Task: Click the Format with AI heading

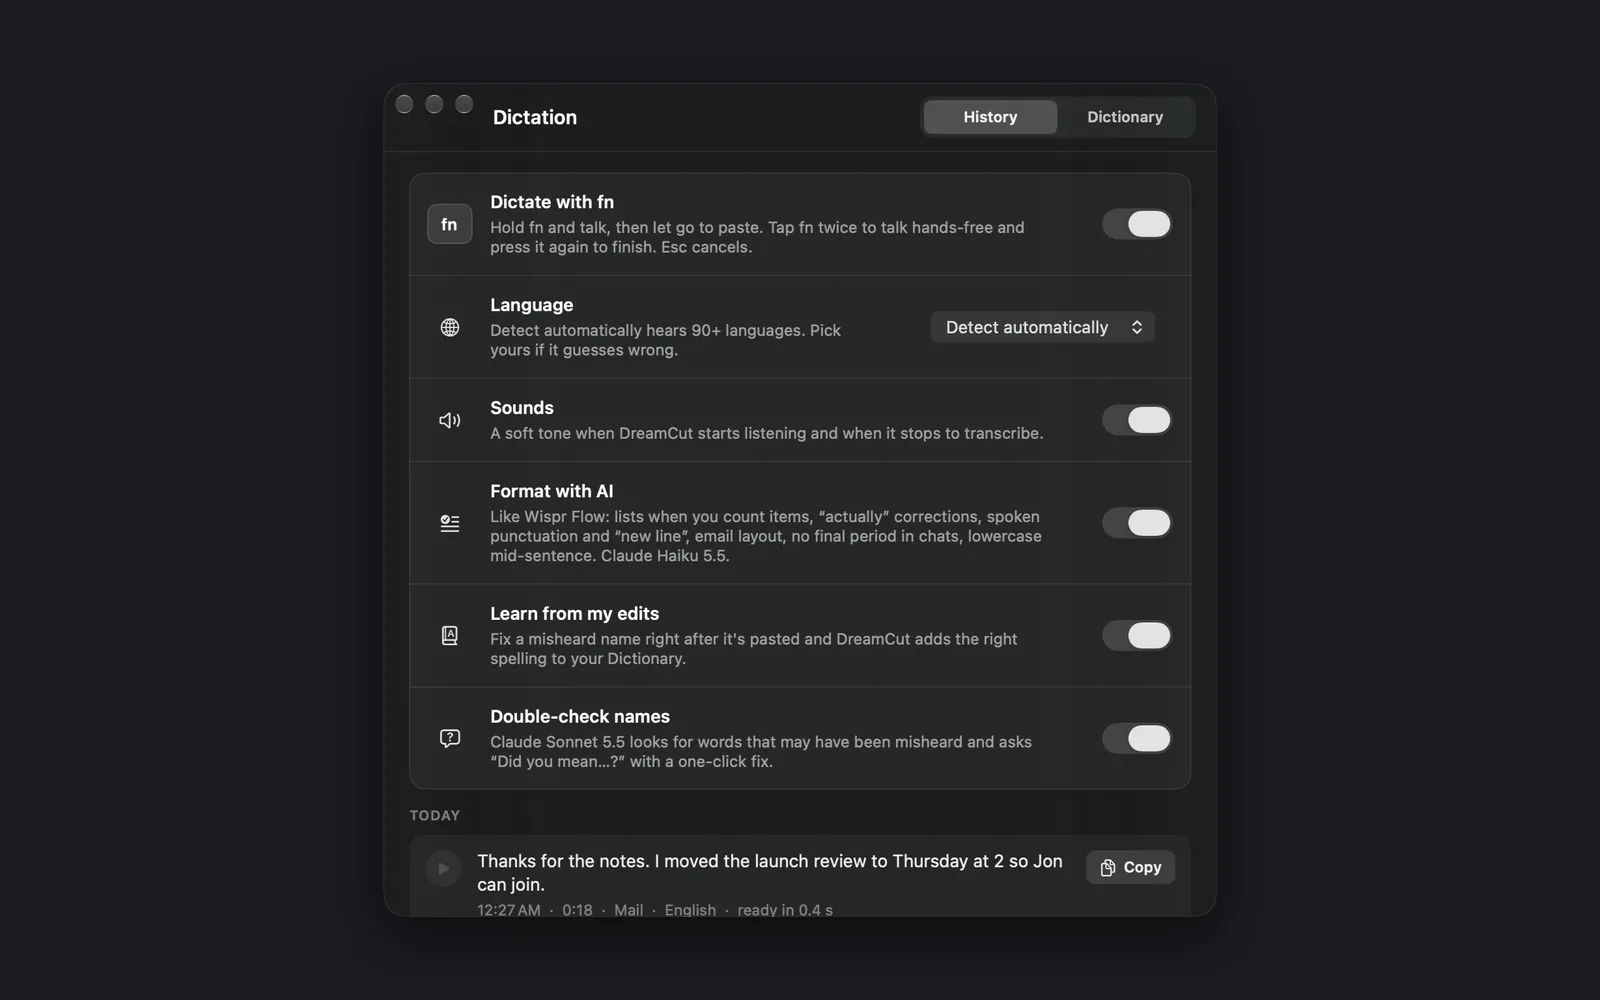Action: 552,491
